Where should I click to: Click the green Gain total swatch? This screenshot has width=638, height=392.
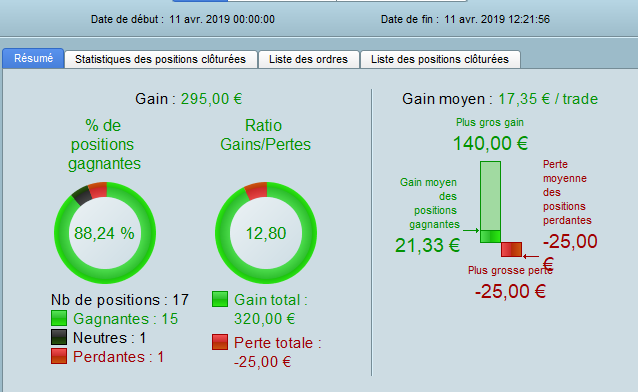coord(220,299)
